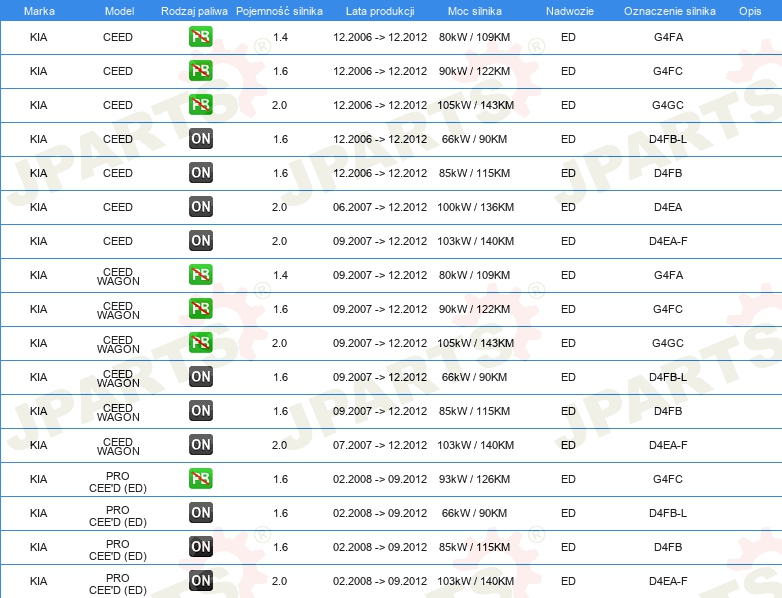Click ON diesel icon in CEED WAGON D4FB-L row

click(x=200, y=377)
